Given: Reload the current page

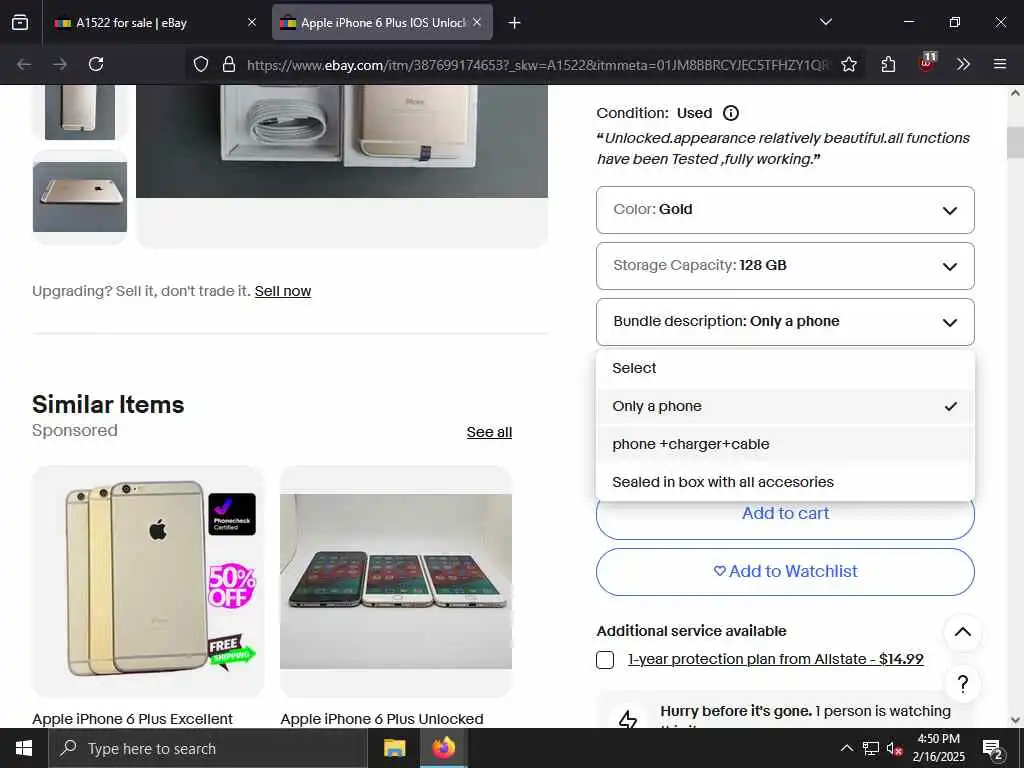Looking at the screenshot, I should (x=96, y=64).
